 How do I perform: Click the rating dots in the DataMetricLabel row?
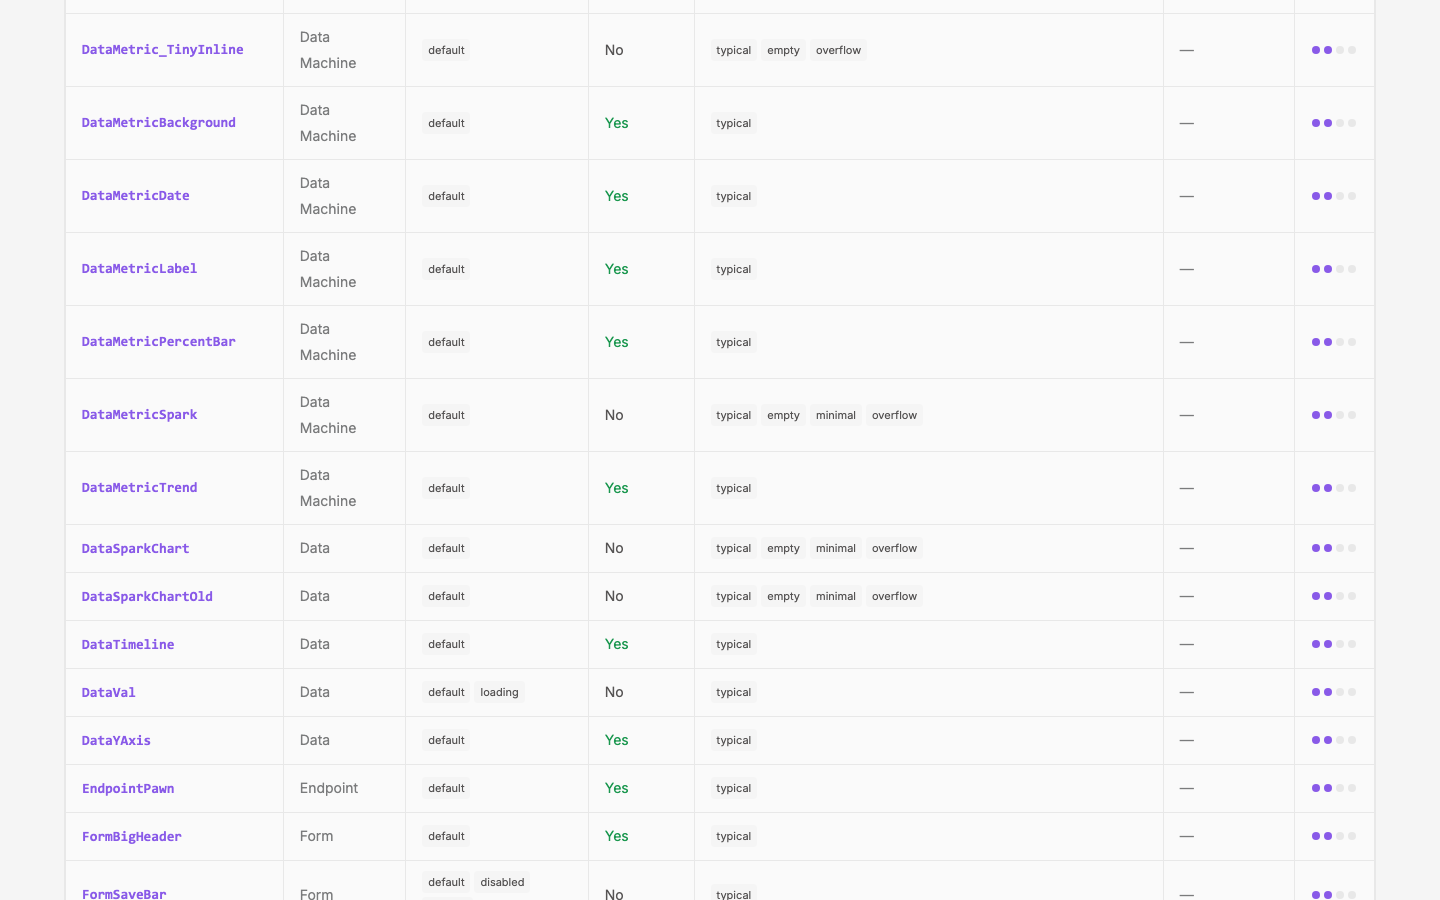pyautogui.click(x=1334, y=269)
